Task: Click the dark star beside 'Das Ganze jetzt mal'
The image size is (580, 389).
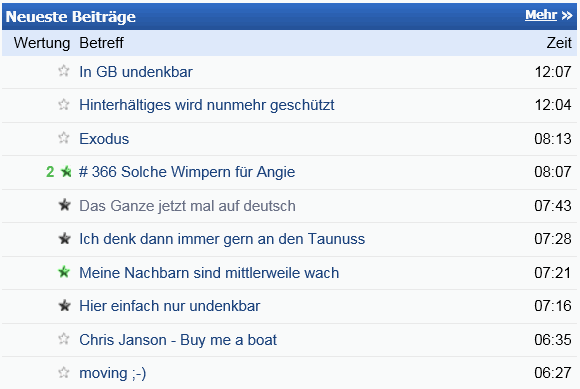Action: 64,205
